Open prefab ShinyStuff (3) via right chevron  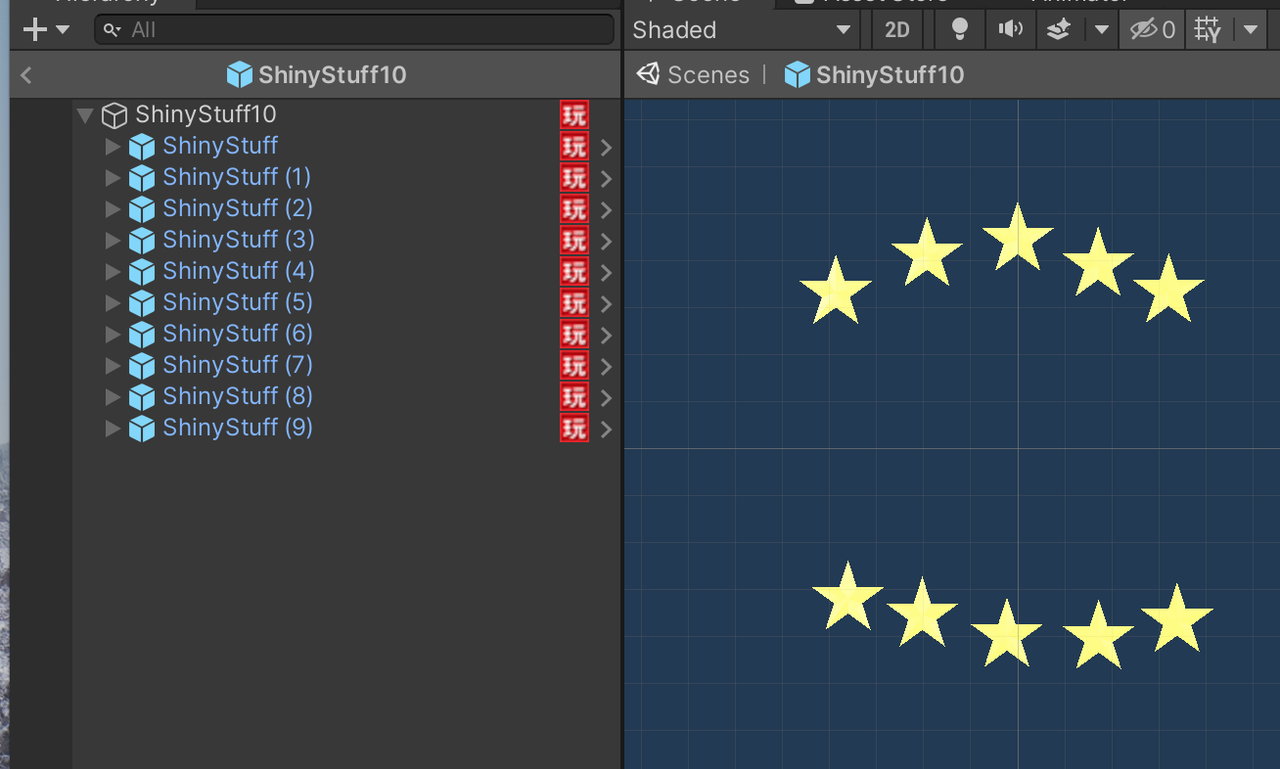(x=606, y=241)
